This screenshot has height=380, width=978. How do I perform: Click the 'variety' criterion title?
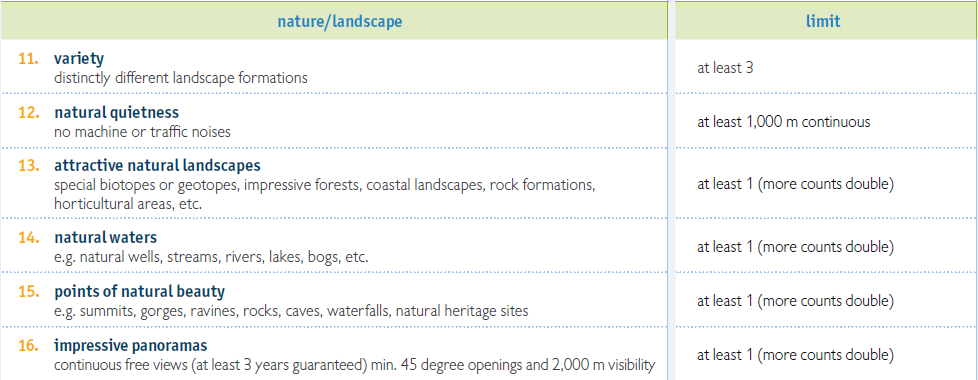79,59
